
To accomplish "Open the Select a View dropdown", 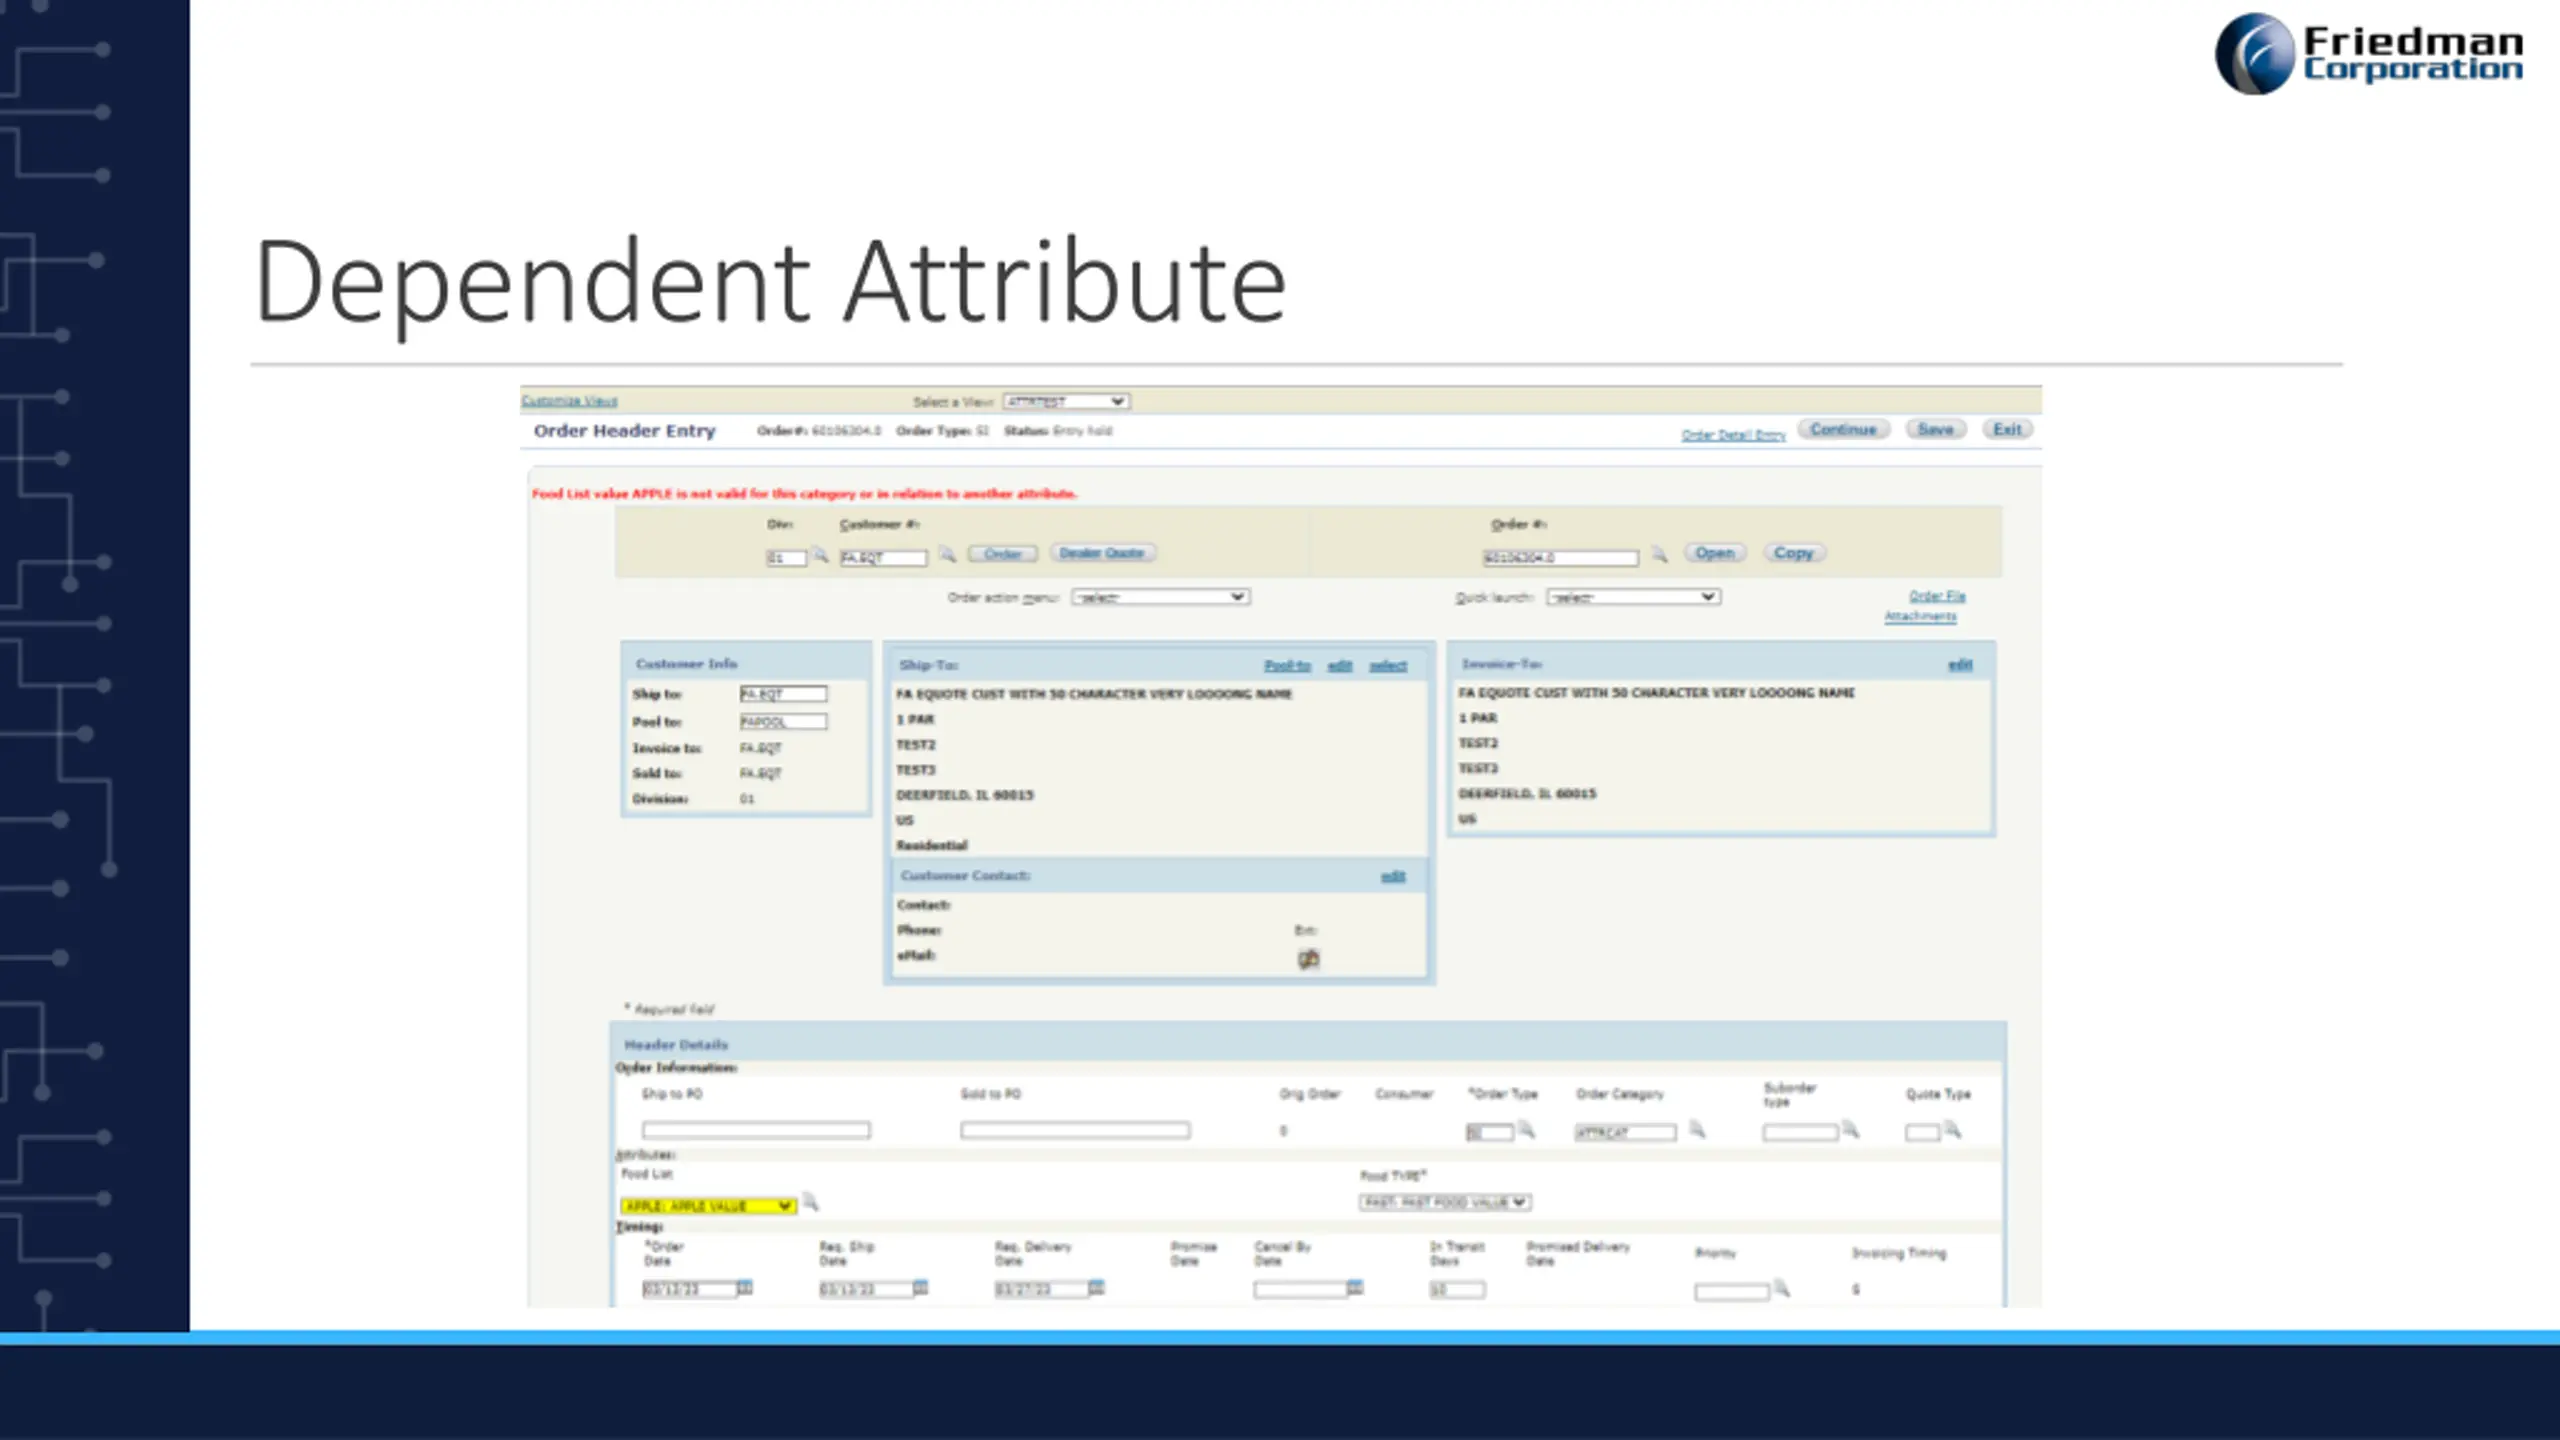I will click(1066, 401).
